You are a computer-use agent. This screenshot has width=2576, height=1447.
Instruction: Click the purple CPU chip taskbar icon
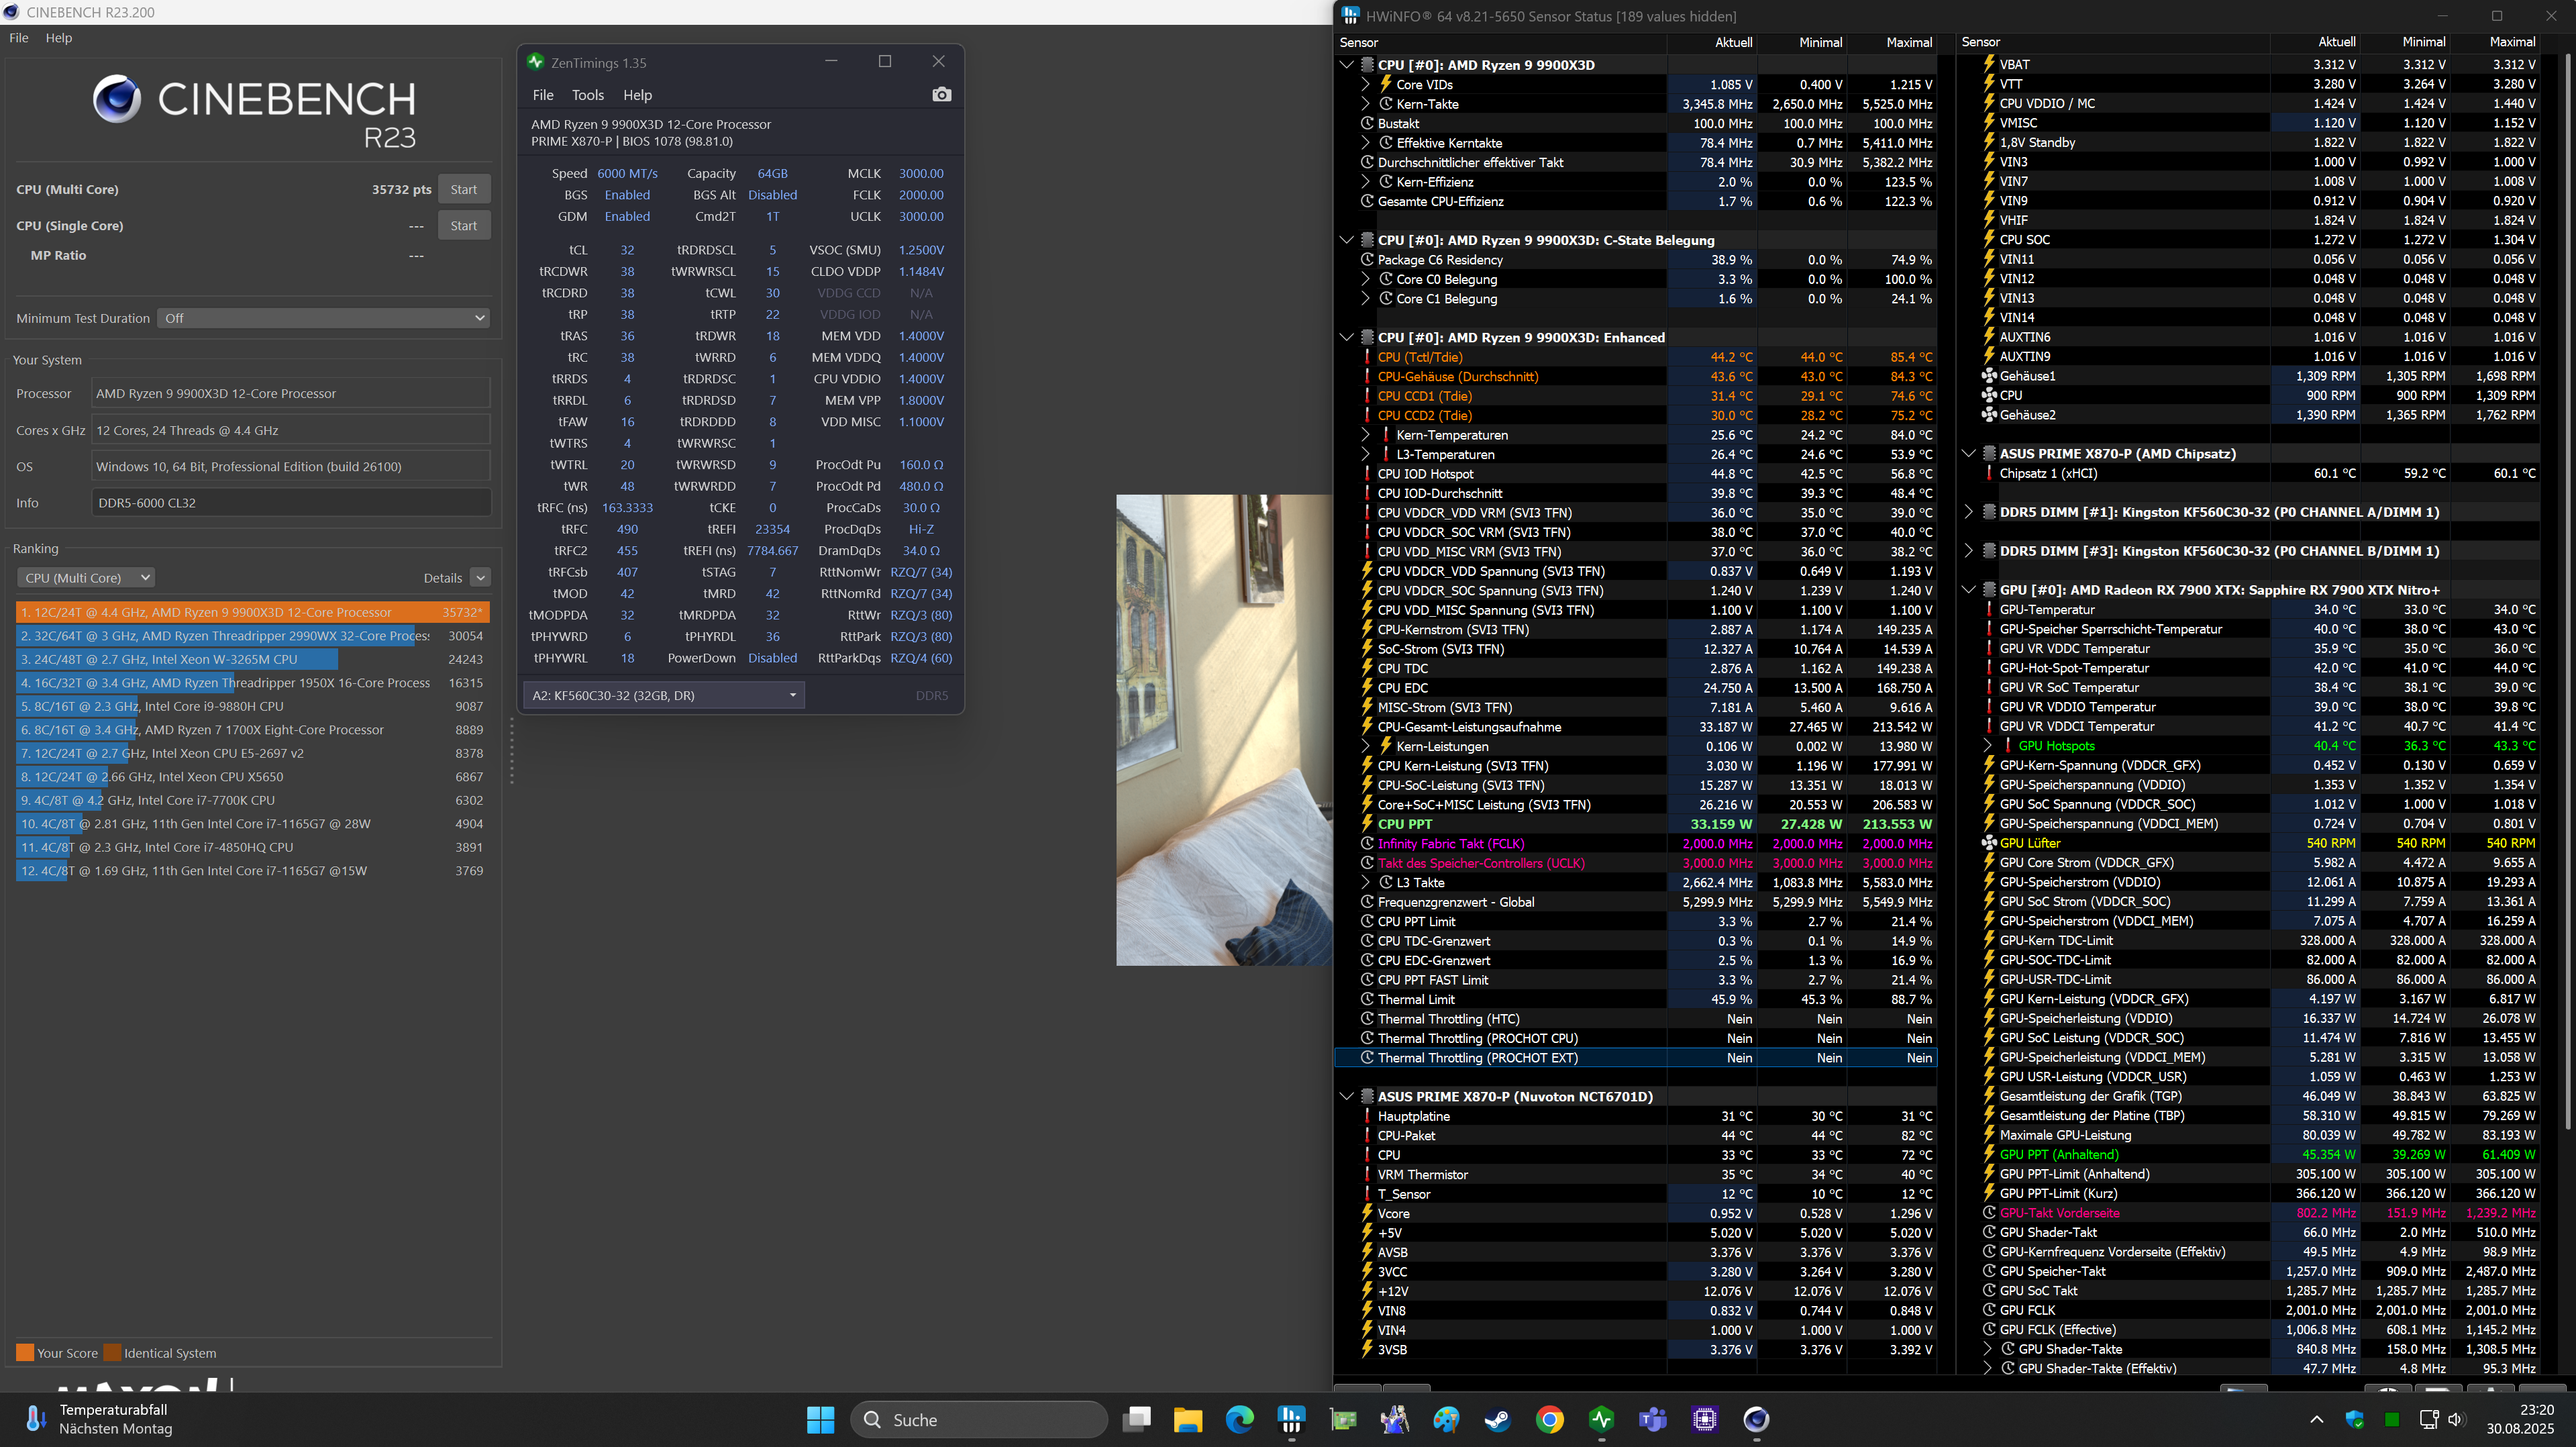point(1704,1419)
